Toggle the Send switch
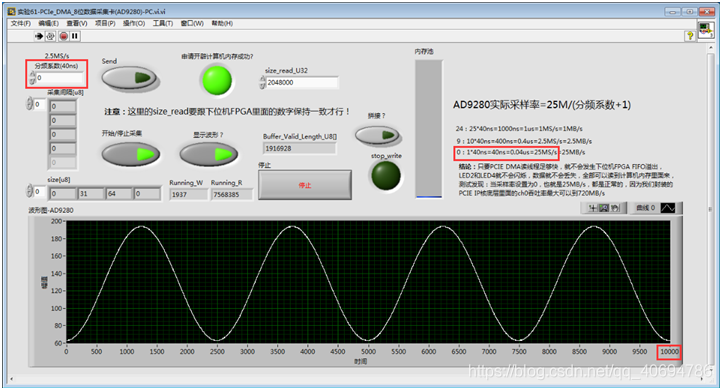The image size is (722, 390). pos(130,79)
